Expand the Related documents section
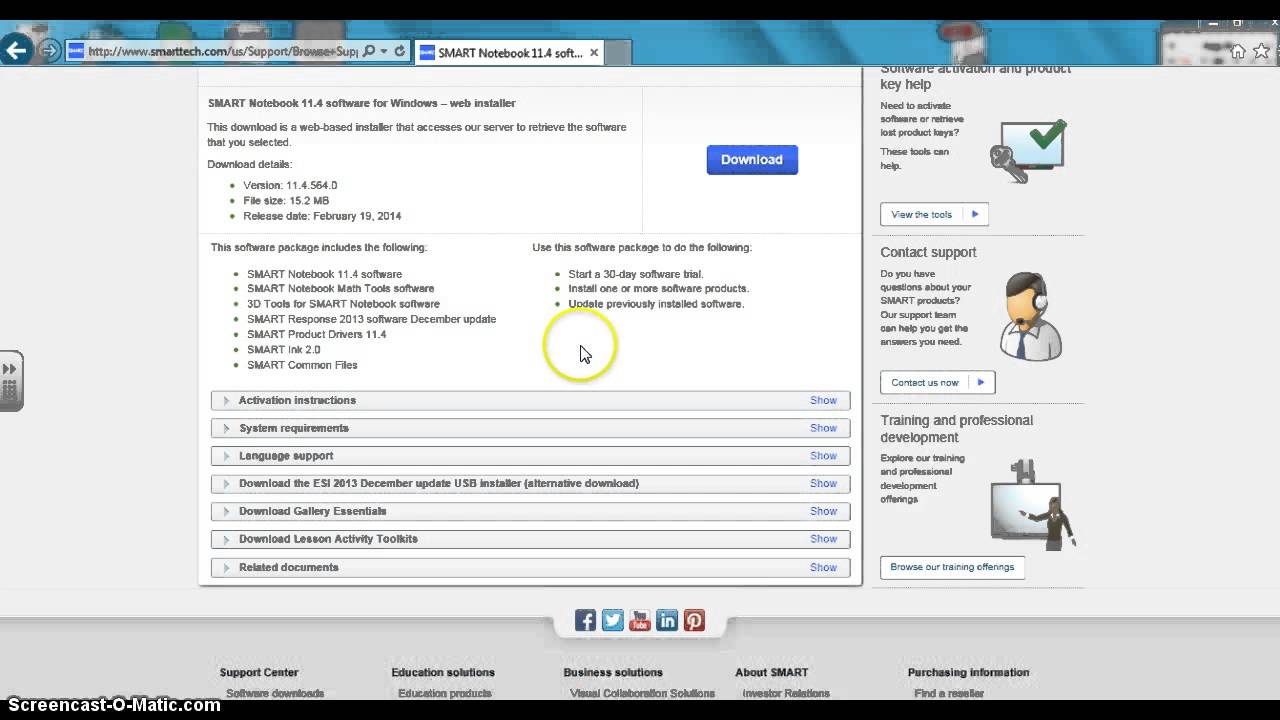The image size is (1280, 720). [530, 567]
